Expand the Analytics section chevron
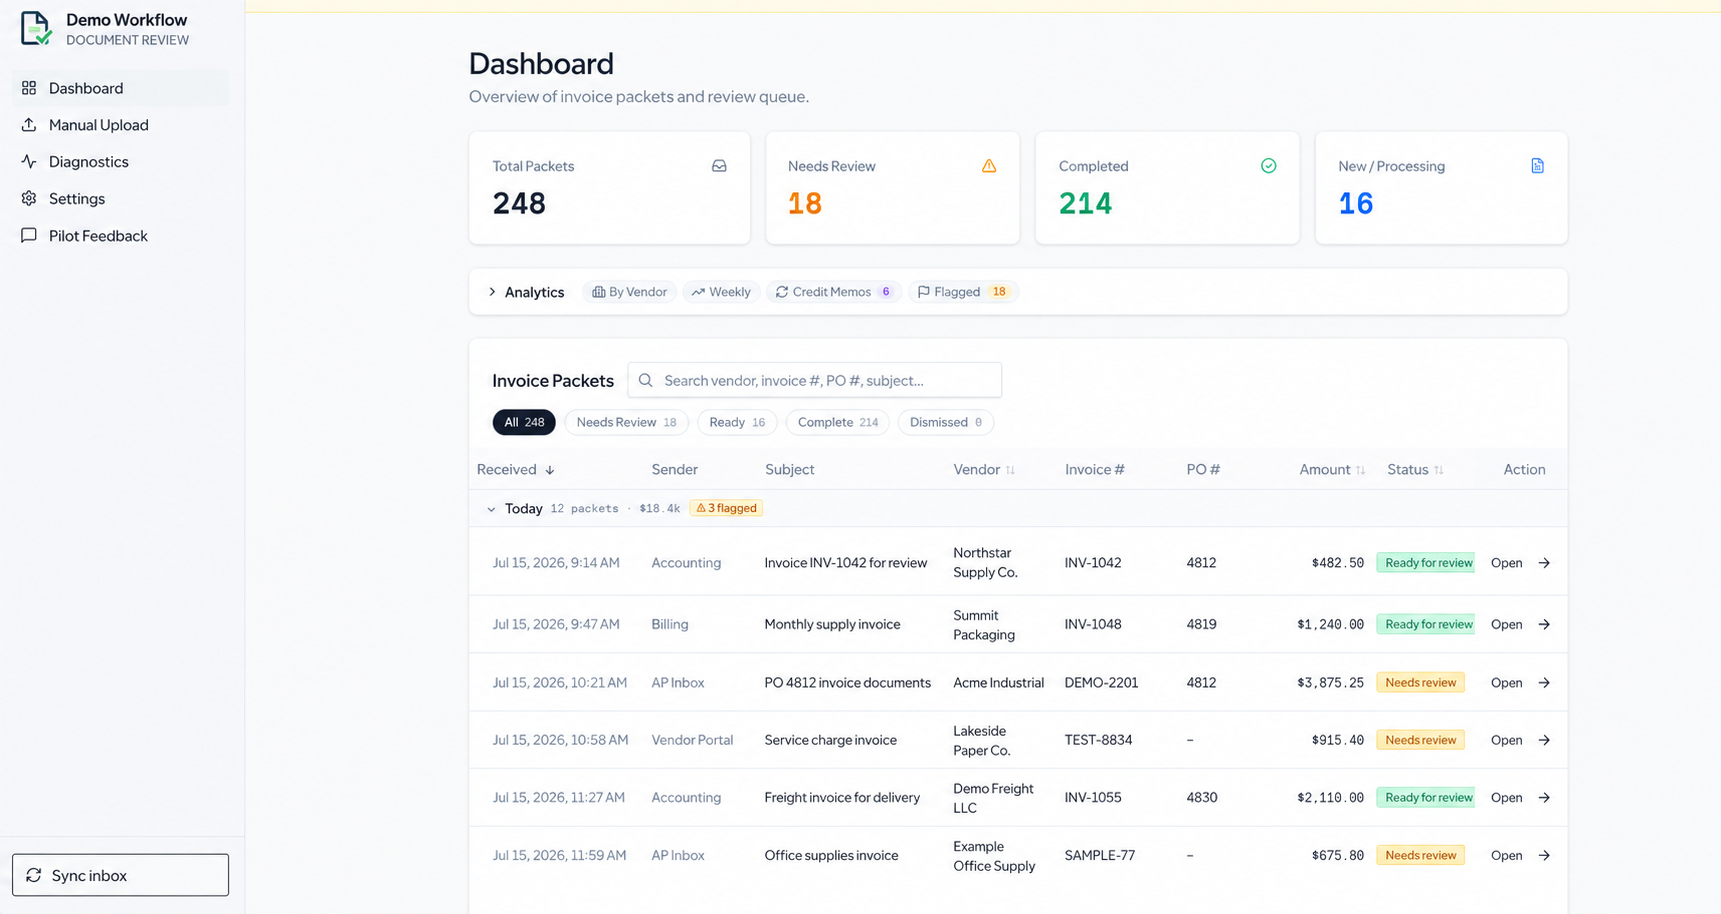Image resolution: width=1721 pixels, height=914 pixels. 492,292
